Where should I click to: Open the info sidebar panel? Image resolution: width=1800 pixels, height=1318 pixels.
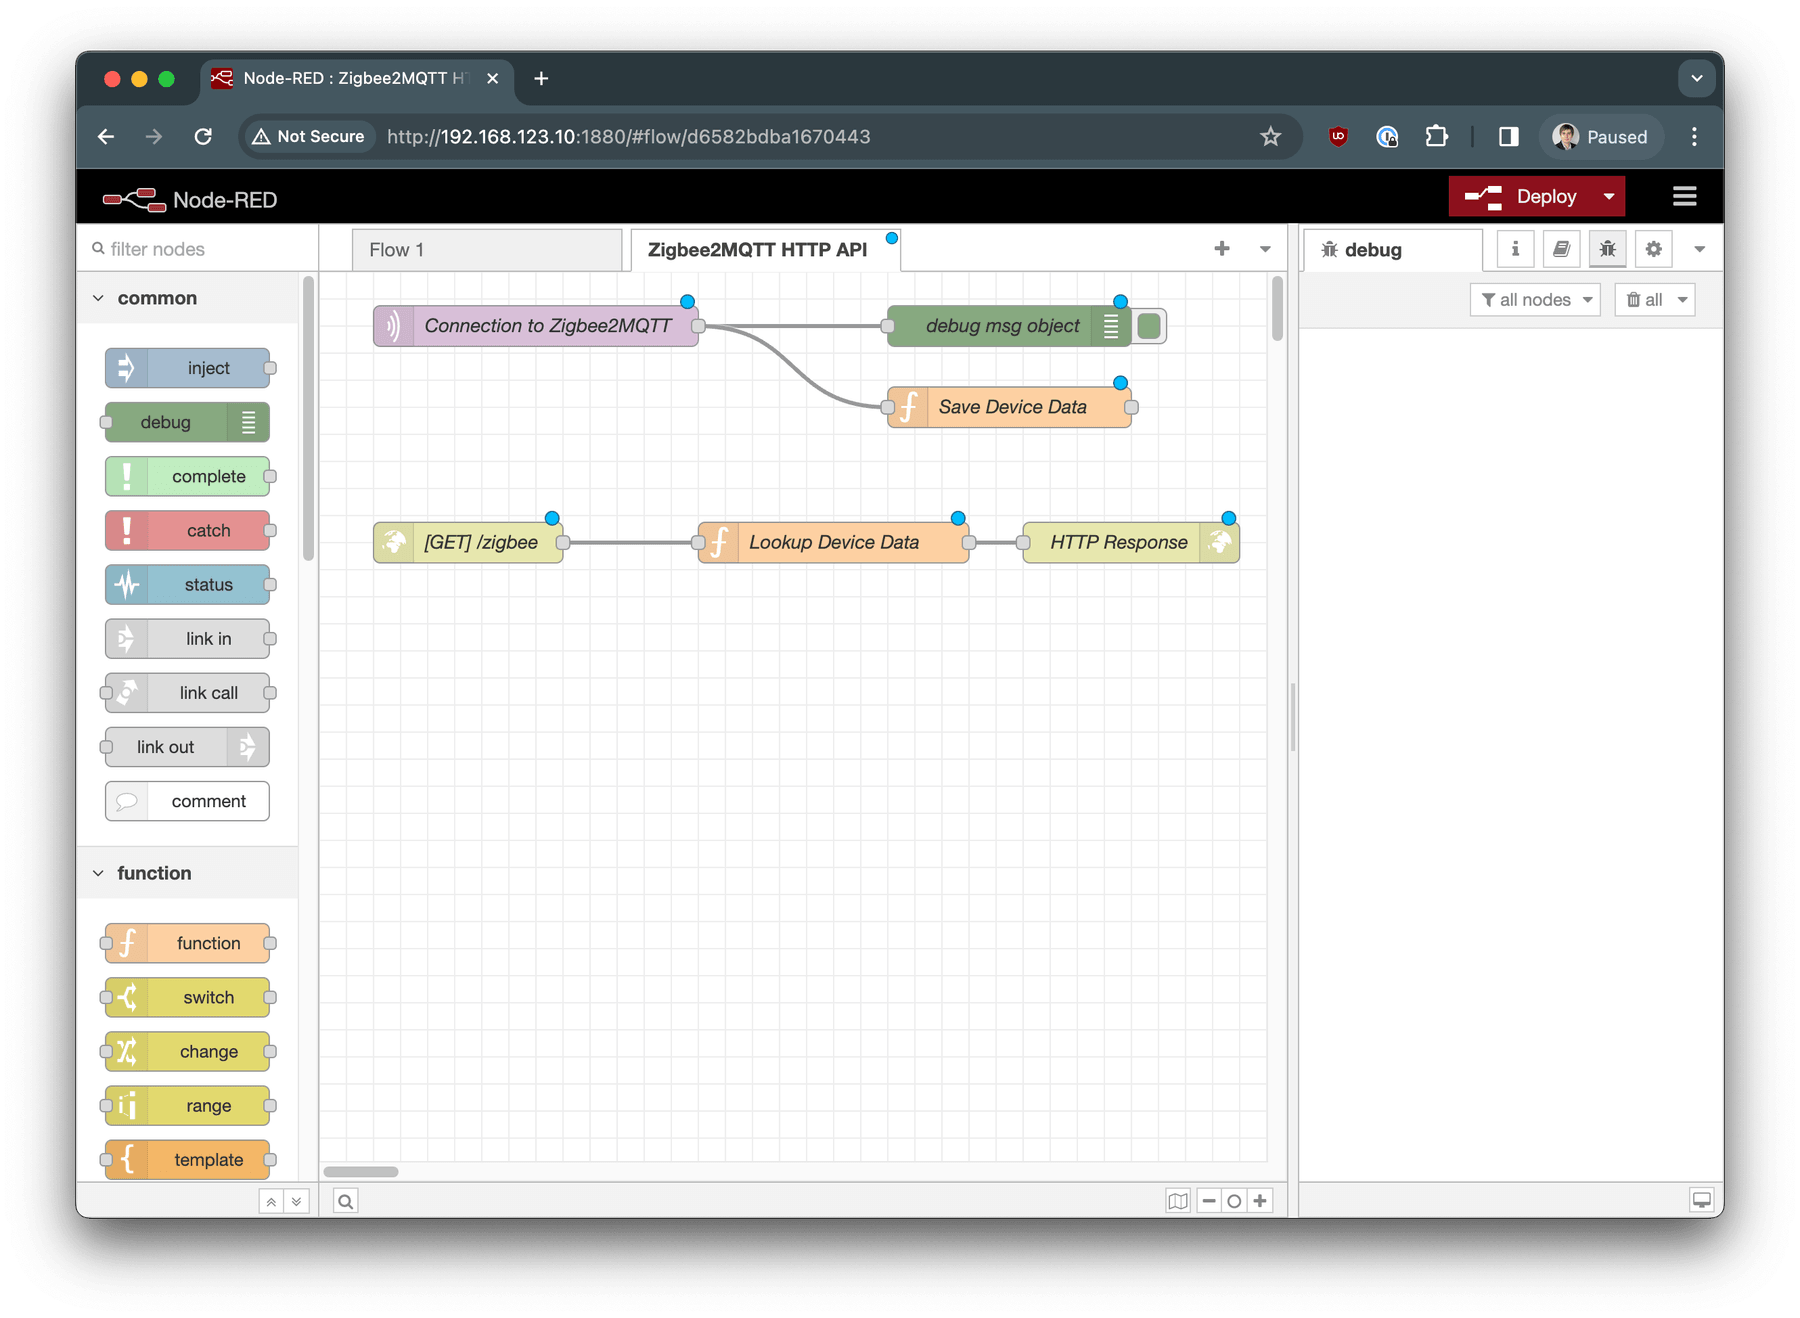tap(1514, 249)
